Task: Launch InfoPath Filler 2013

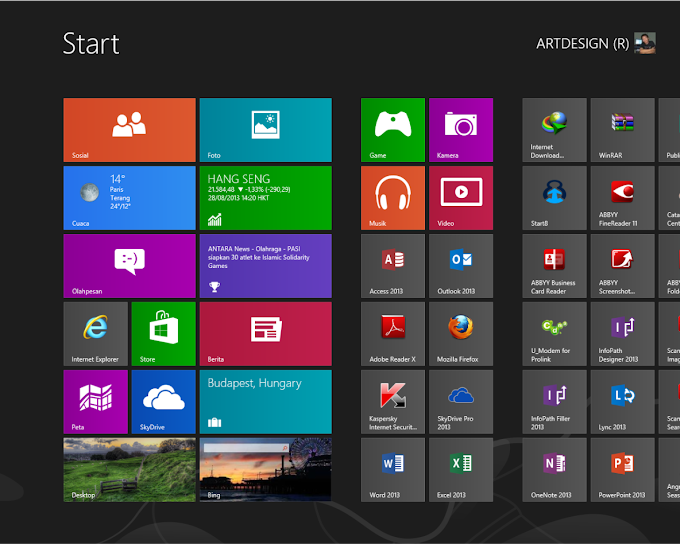Action: [554, 402]
